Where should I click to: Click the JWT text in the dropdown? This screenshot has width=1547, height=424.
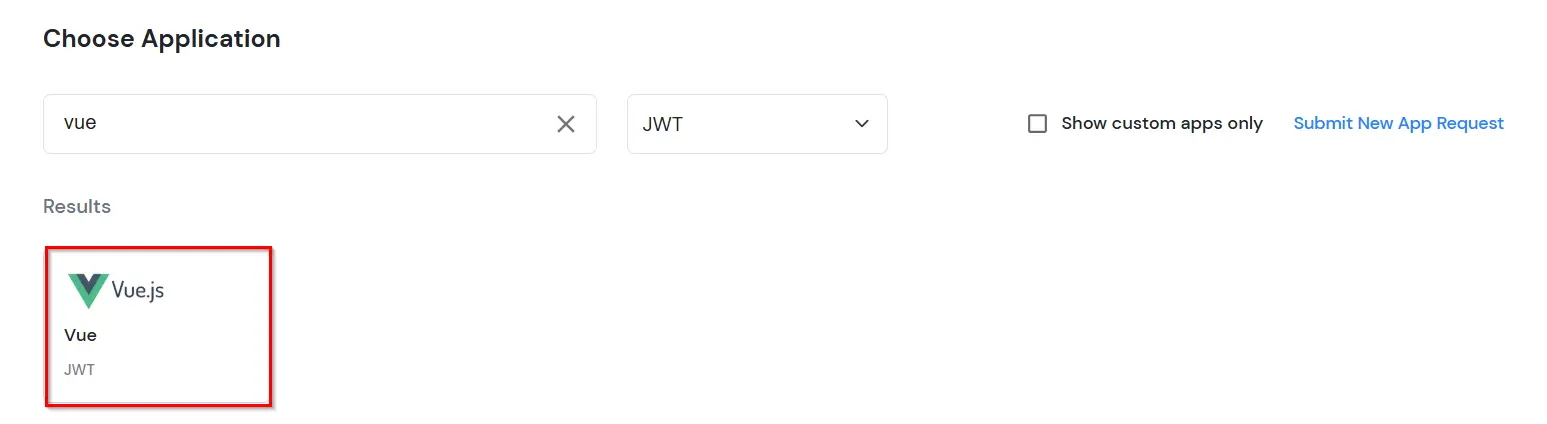coord(663,124)
